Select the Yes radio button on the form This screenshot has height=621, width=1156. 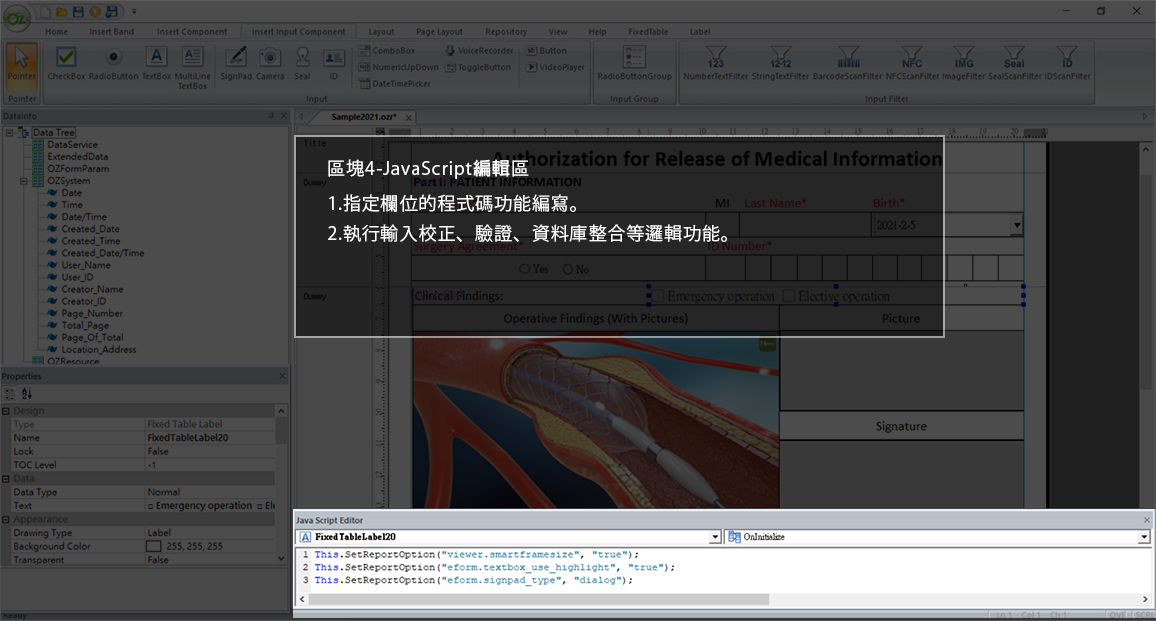coord(525,268)
